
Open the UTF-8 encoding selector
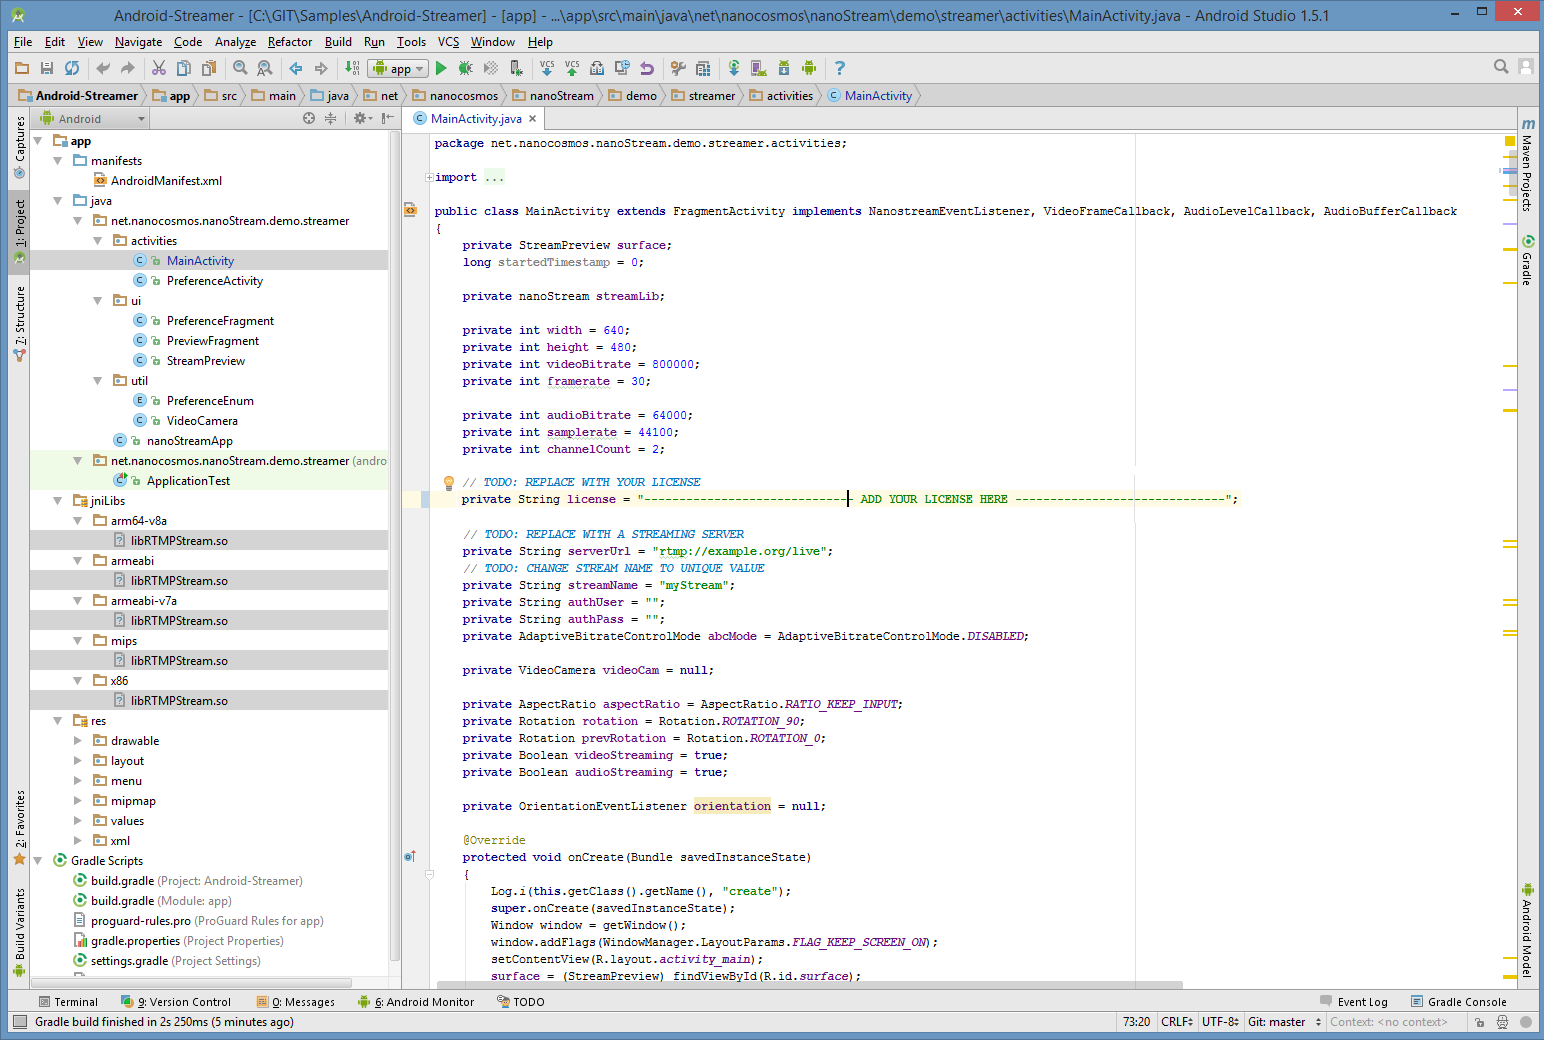pyautogui.click(x=1220, y=1022)
